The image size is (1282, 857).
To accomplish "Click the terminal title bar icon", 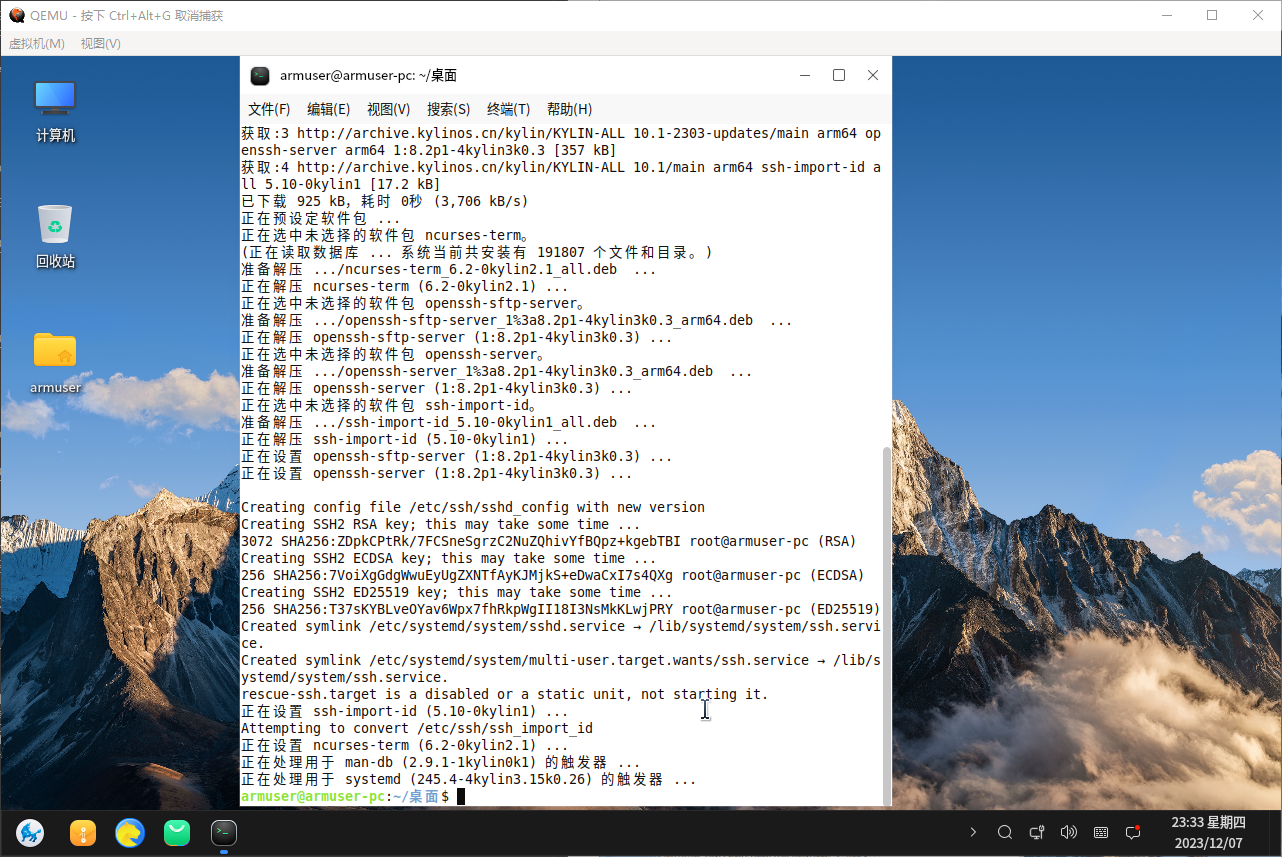I will 260,75.
